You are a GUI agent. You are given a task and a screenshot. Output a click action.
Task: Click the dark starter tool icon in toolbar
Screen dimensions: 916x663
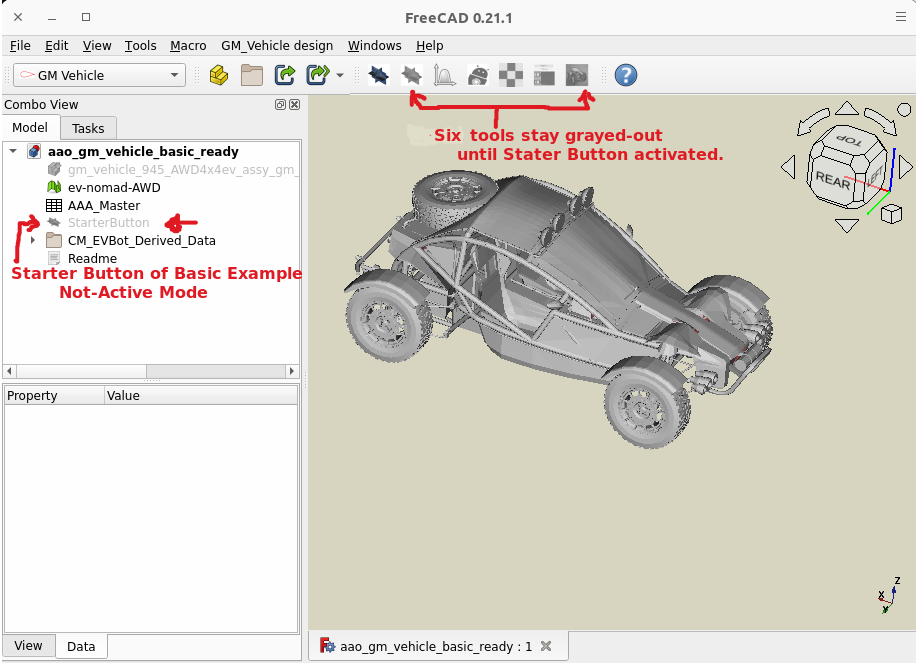click(378, 75)
